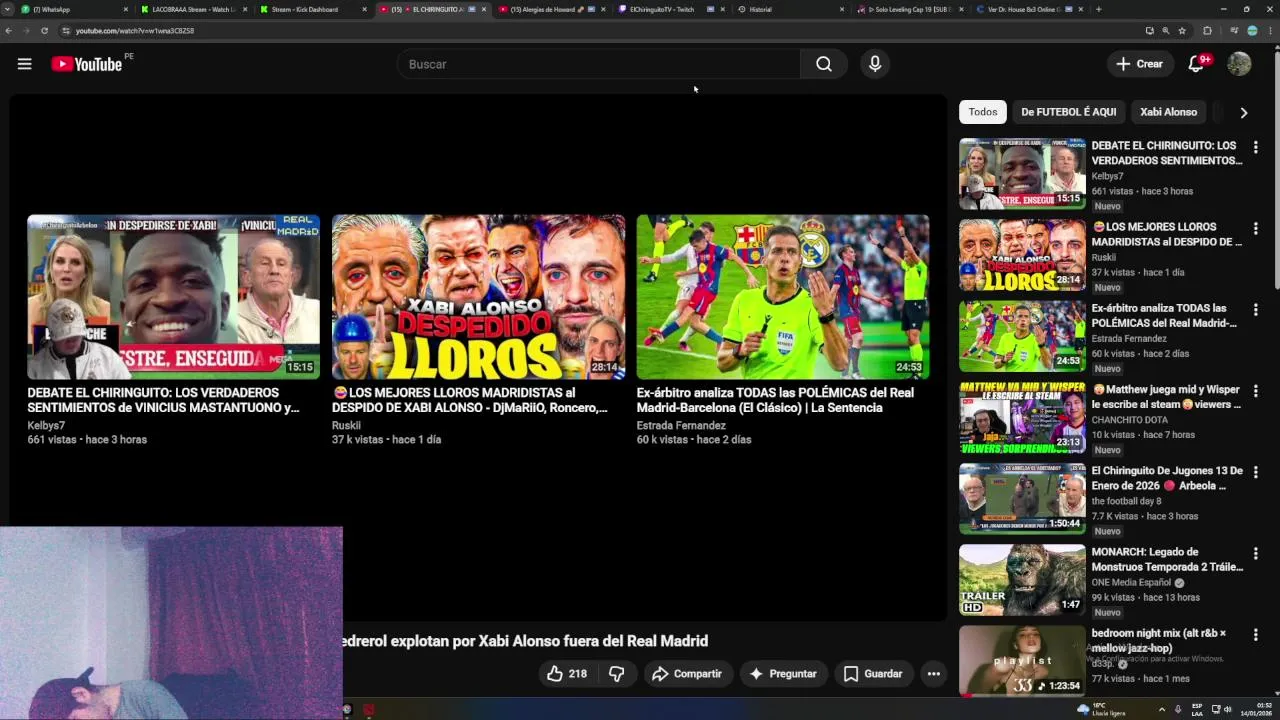
Task: Open the Estrada Fernandez channel under the end-screen video
Action: pyautogui.click(x=681, y=425)
